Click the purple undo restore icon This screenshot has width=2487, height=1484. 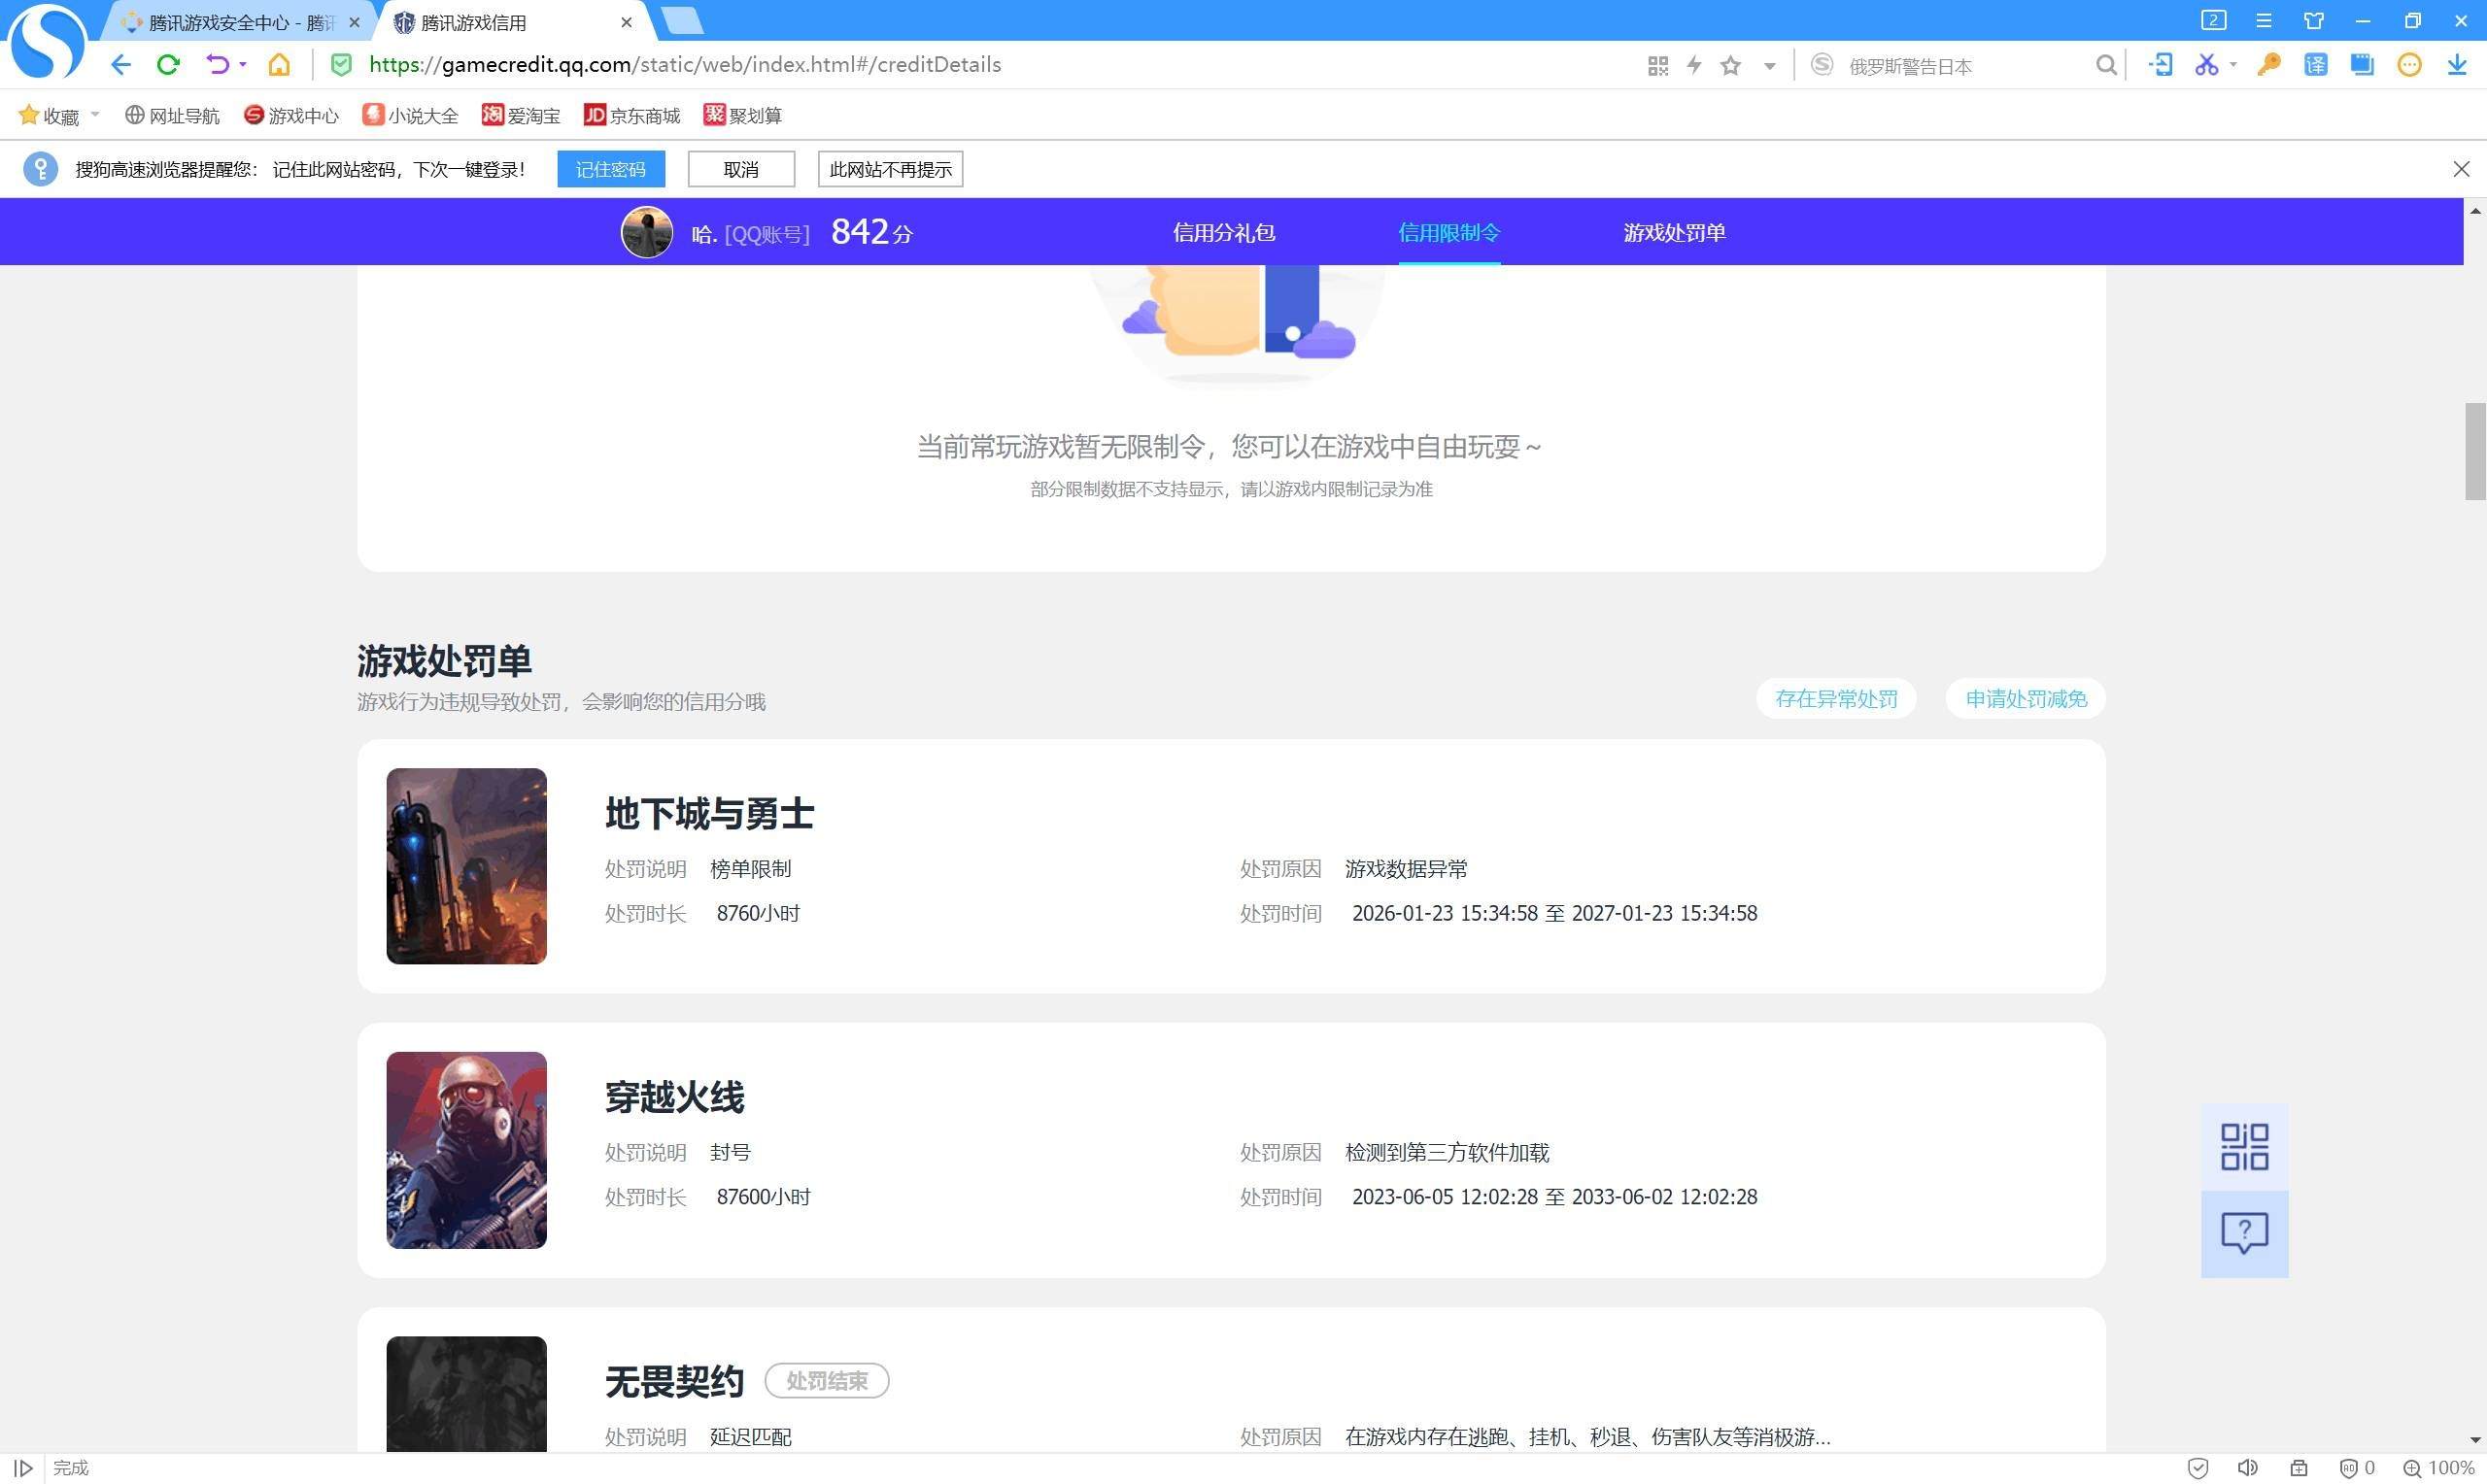tap(216, 65)
